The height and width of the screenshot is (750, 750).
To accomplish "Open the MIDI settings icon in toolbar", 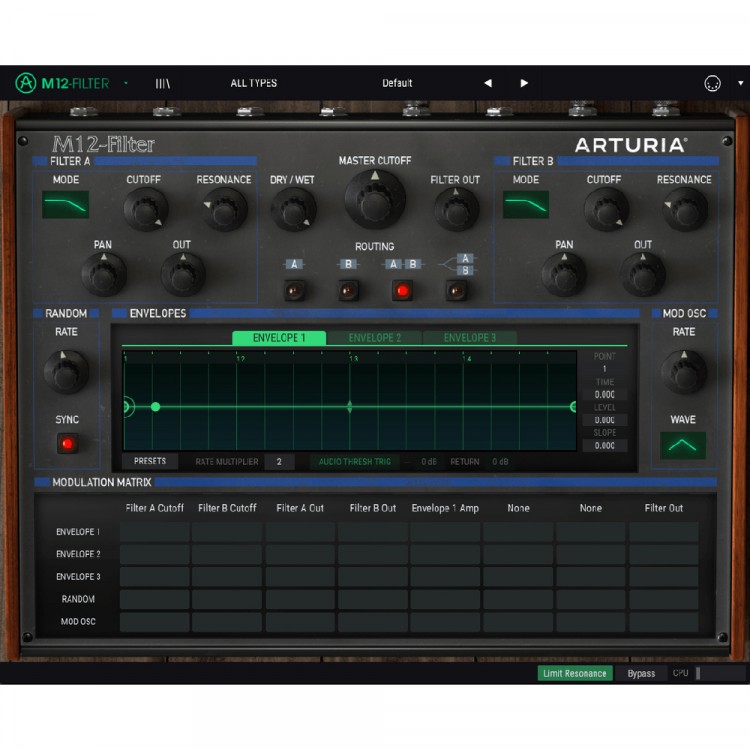I will pos(712,84).
